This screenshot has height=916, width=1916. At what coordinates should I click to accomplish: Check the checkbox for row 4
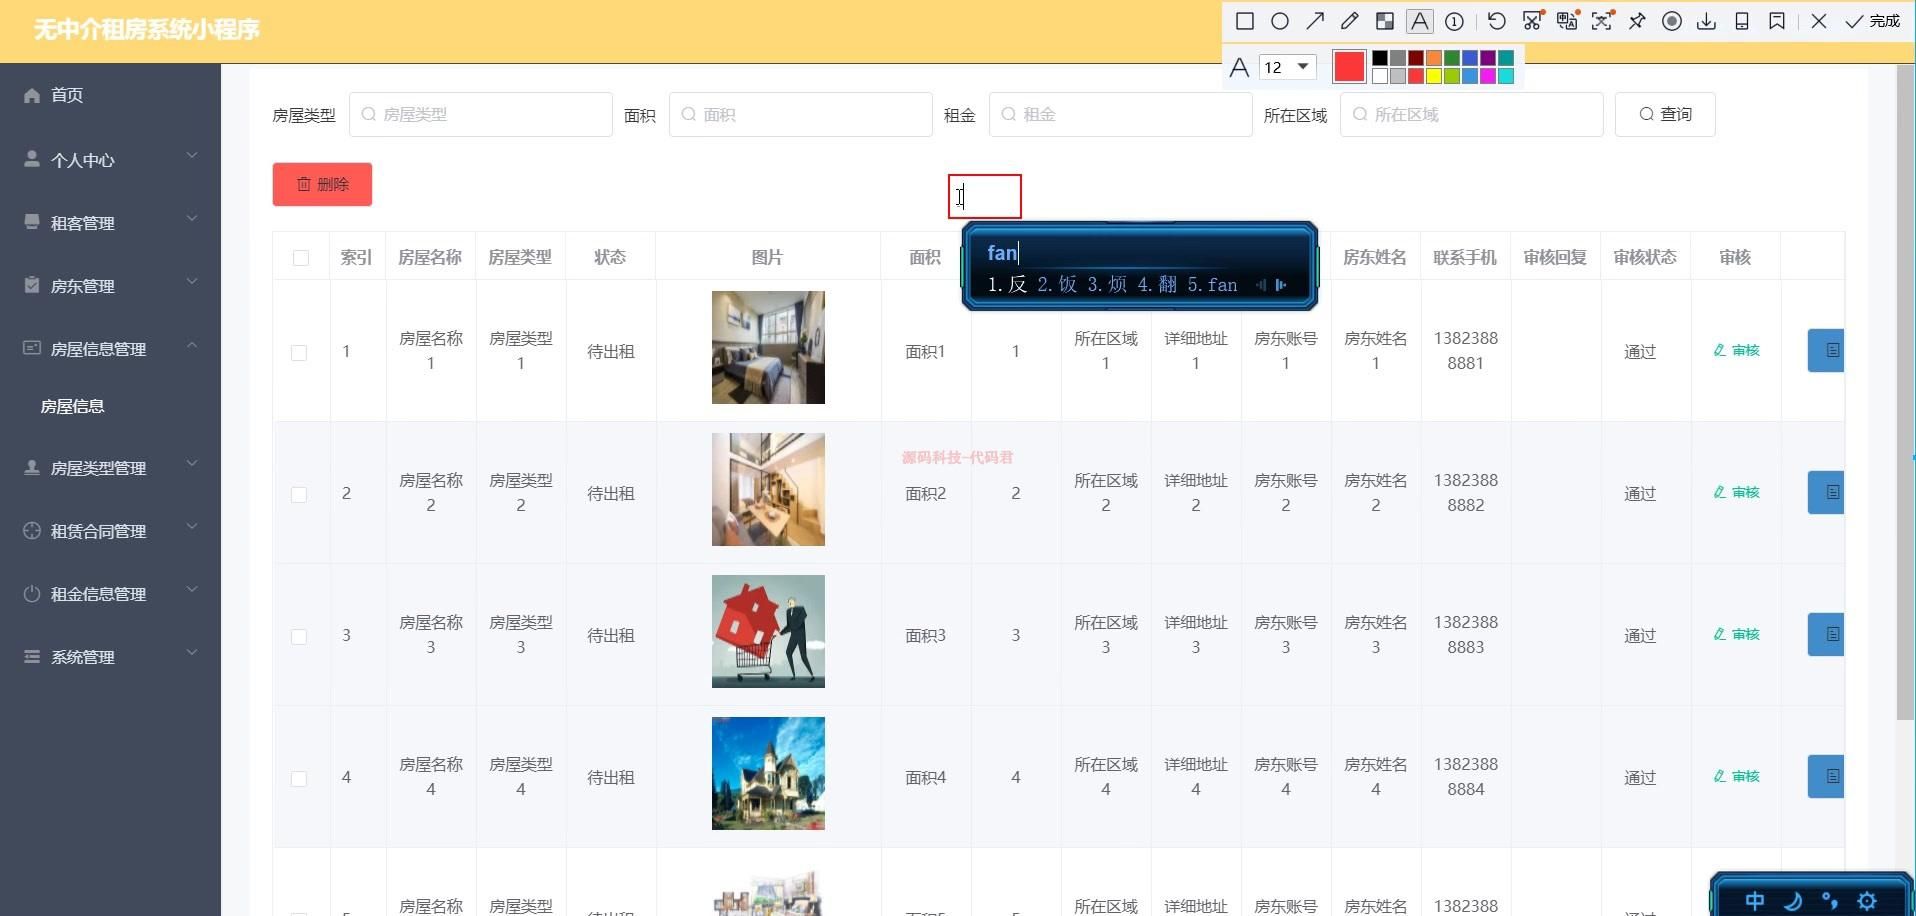click(x=299, y=778)
